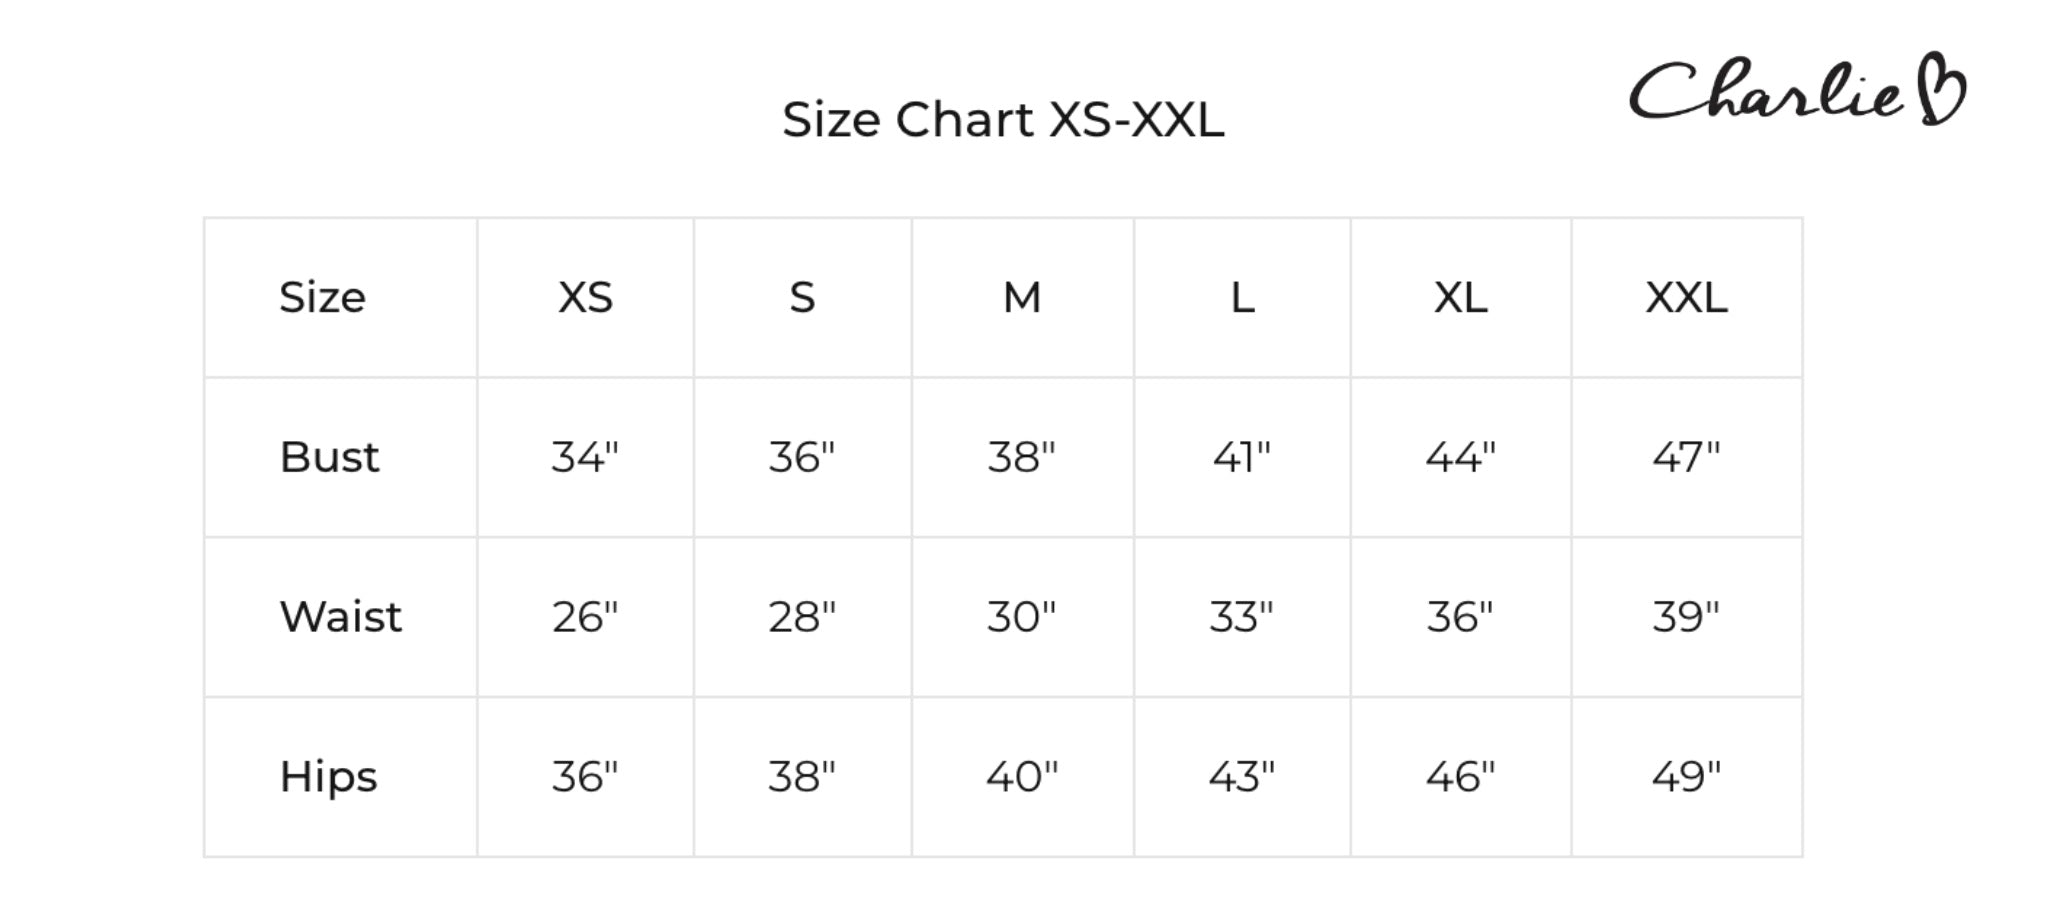Select the Hips row label
The image size is (2048, 909).
[x=328, y=777]
